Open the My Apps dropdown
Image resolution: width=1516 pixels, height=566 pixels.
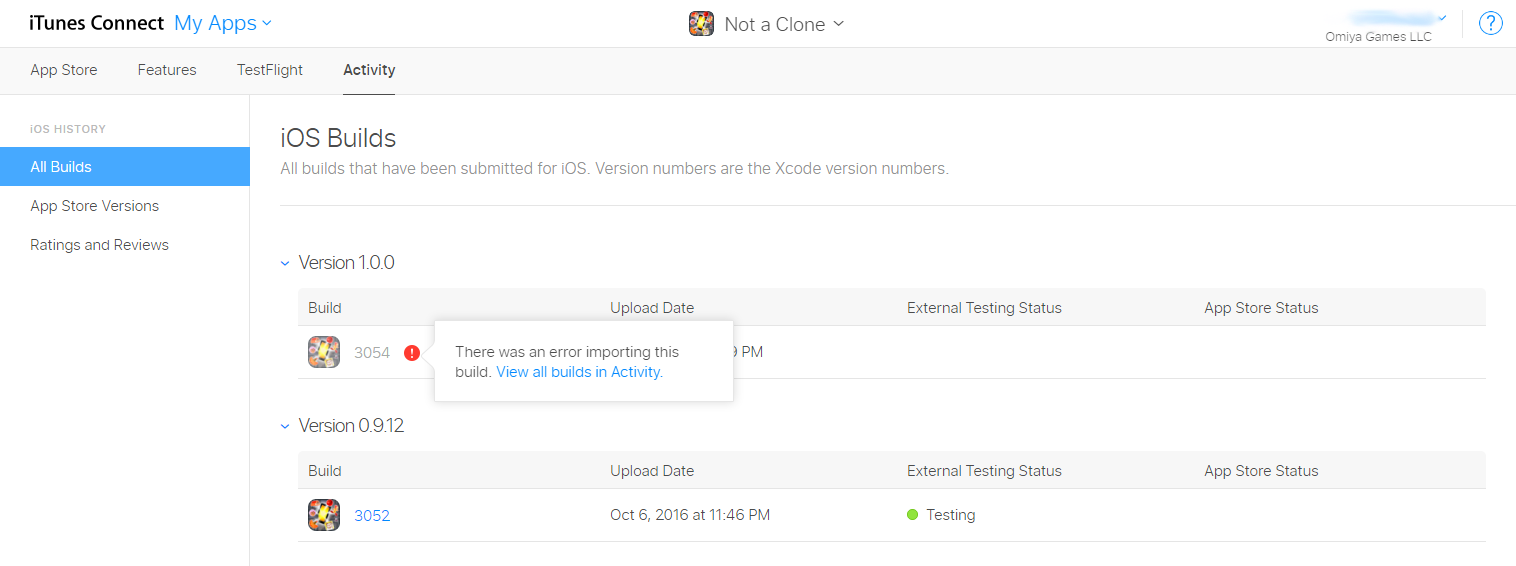(223, 23)
